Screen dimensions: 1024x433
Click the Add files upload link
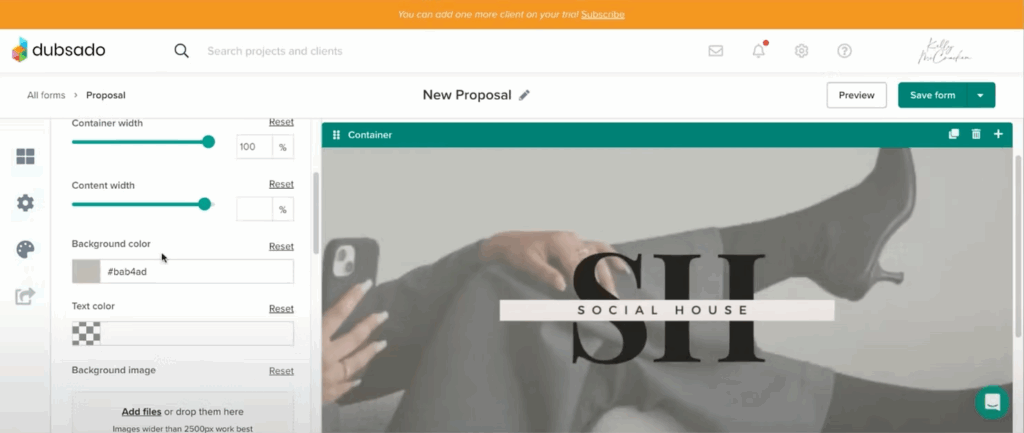(x=142, y=412)
